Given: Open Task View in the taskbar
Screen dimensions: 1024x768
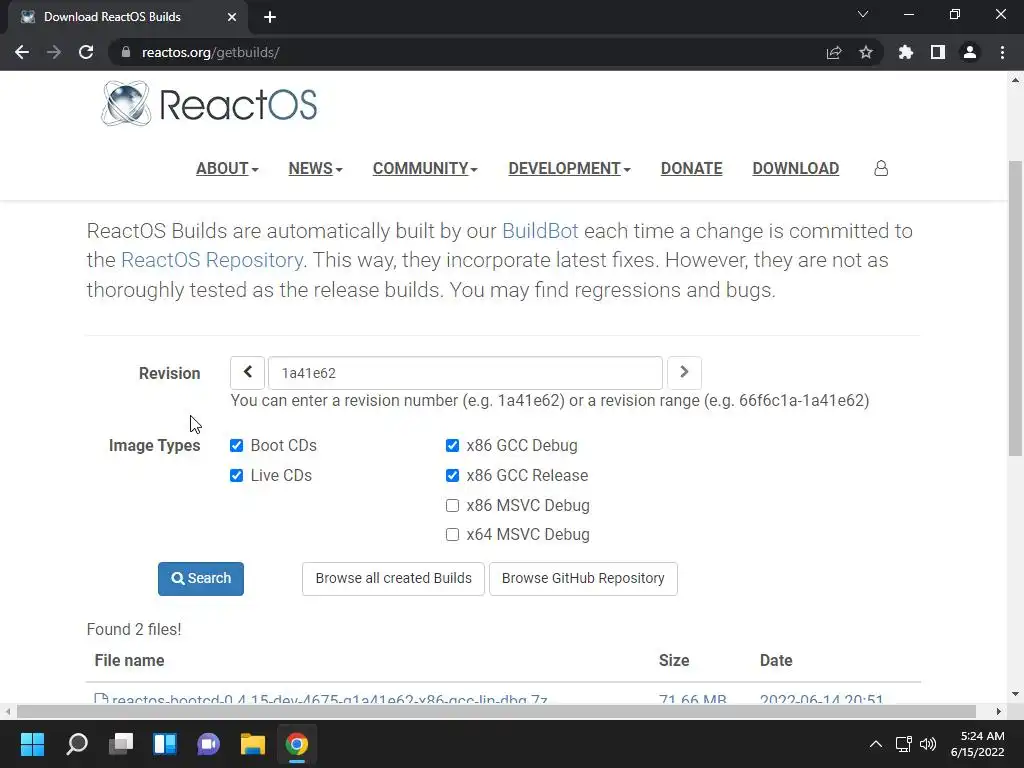Looking at the screenshot, I should coord(121,744).
